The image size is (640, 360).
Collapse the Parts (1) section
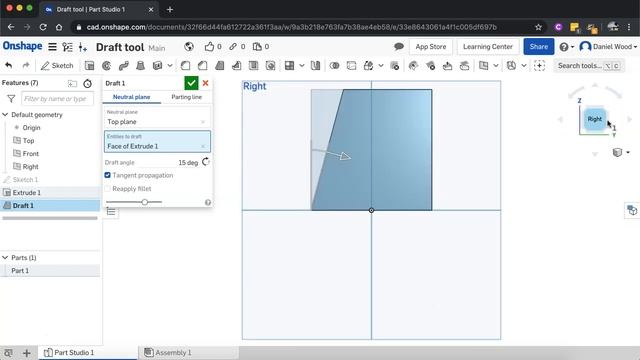tap(5, 258)
